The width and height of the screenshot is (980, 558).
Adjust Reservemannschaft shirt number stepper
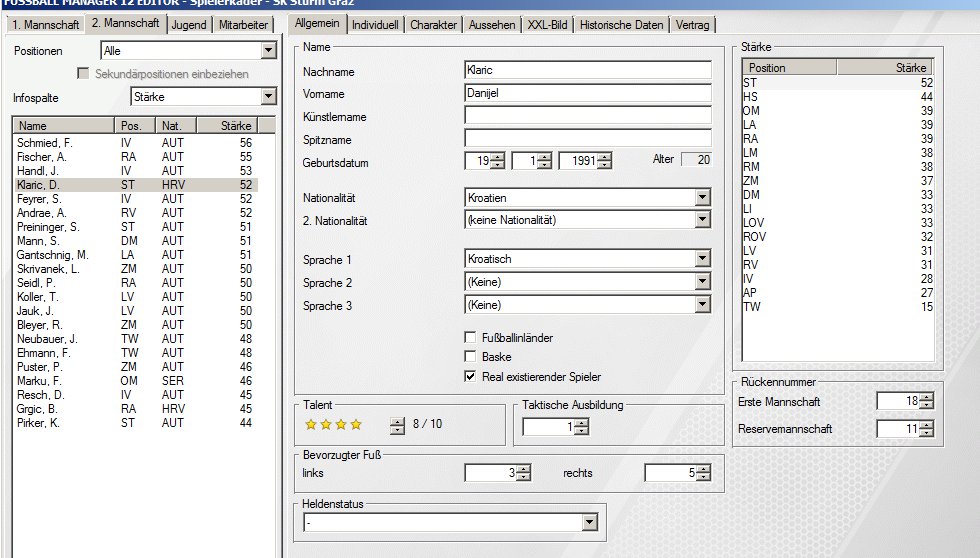[927, 429]
